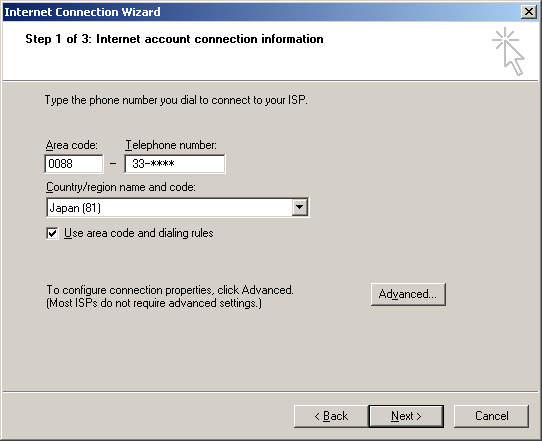Click the wizard cursor icon in header

(x=508, y=51)
